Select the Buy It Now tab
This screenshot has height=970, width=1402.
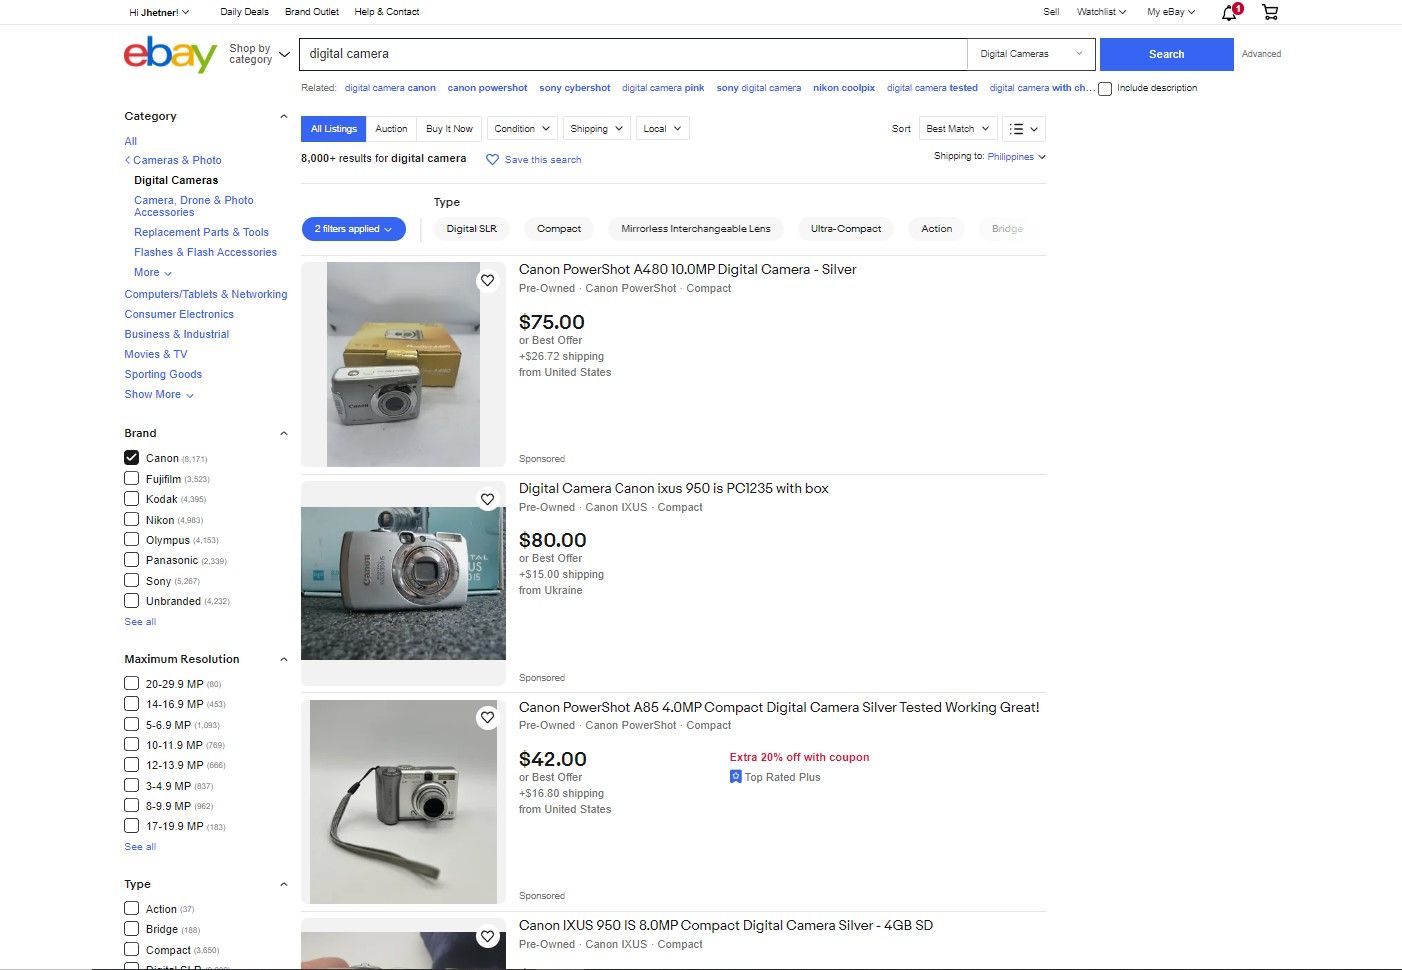pos(449,128)
